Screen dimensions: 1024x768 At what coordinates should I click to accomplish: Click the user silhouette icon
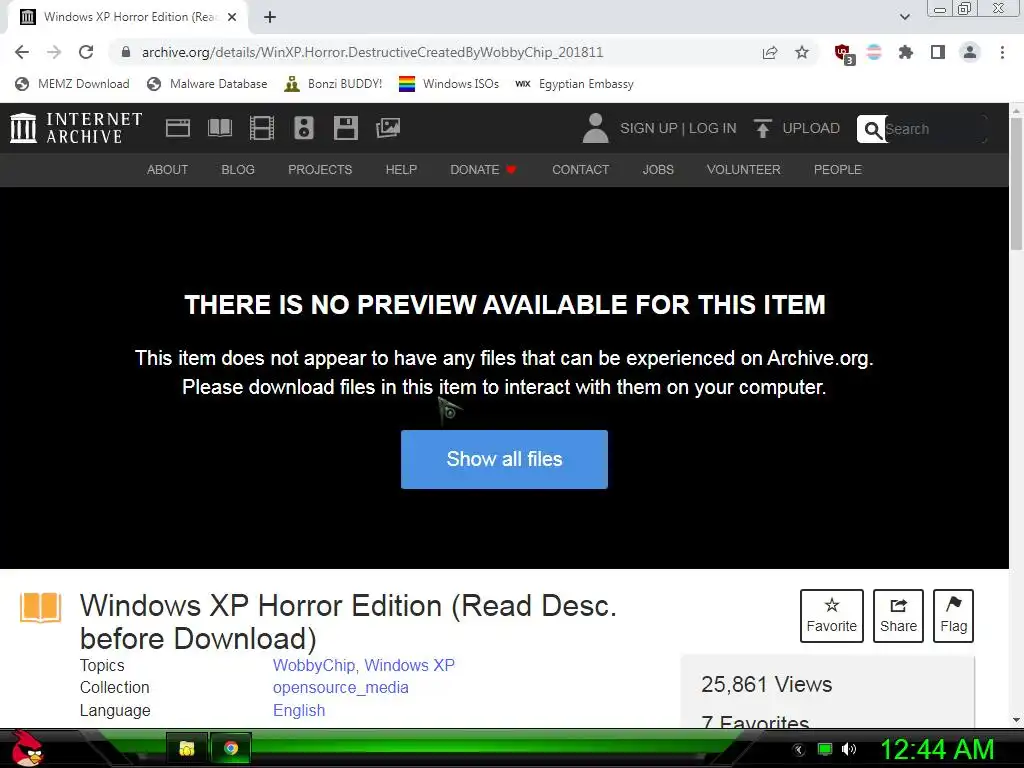point(595,128)
